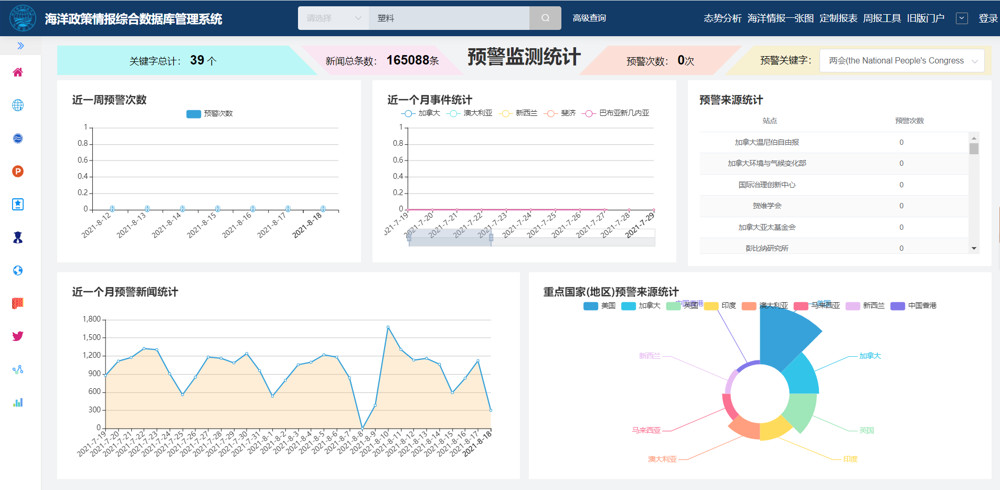Click the 登录 login link
The height and width of the screenshot is (490, 1000).
(988, 18)
